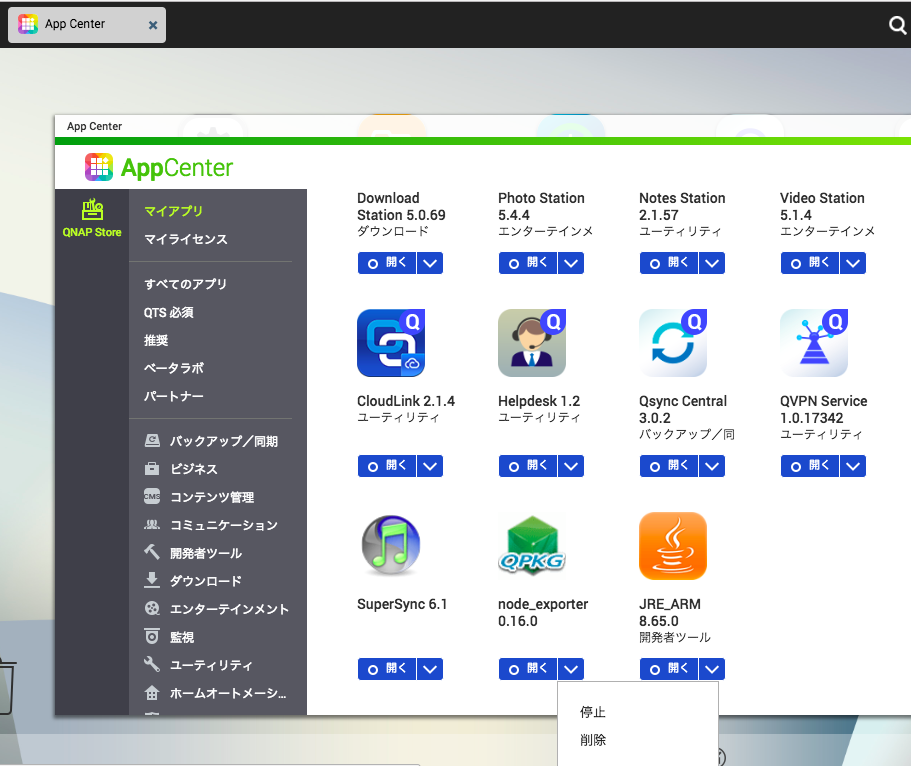Open CloudLink with 開く button
The width and height of the screenshot is (911, 766).
tap(387, 466)
